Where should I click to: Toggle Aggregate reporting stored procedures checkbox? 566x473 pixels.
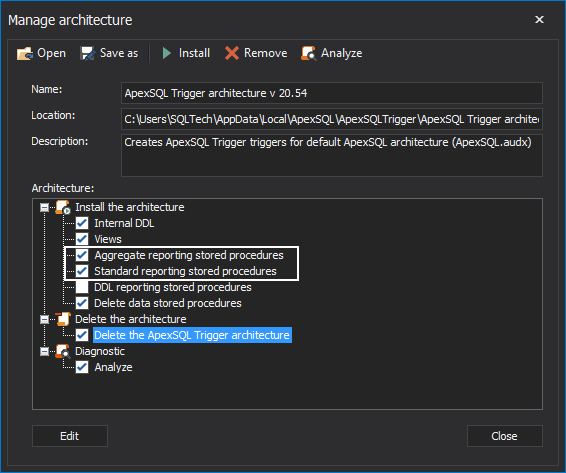[x=82, y=255]
